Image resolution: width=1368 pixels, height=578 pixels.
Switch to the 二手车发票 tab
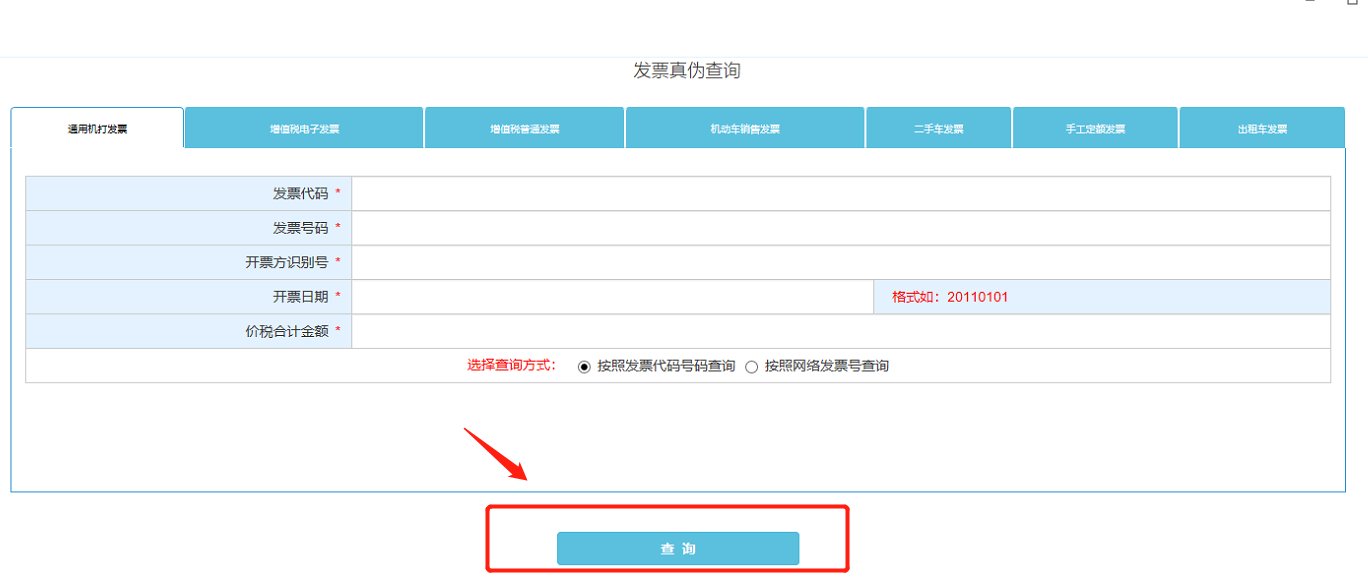tap(937, 128)
